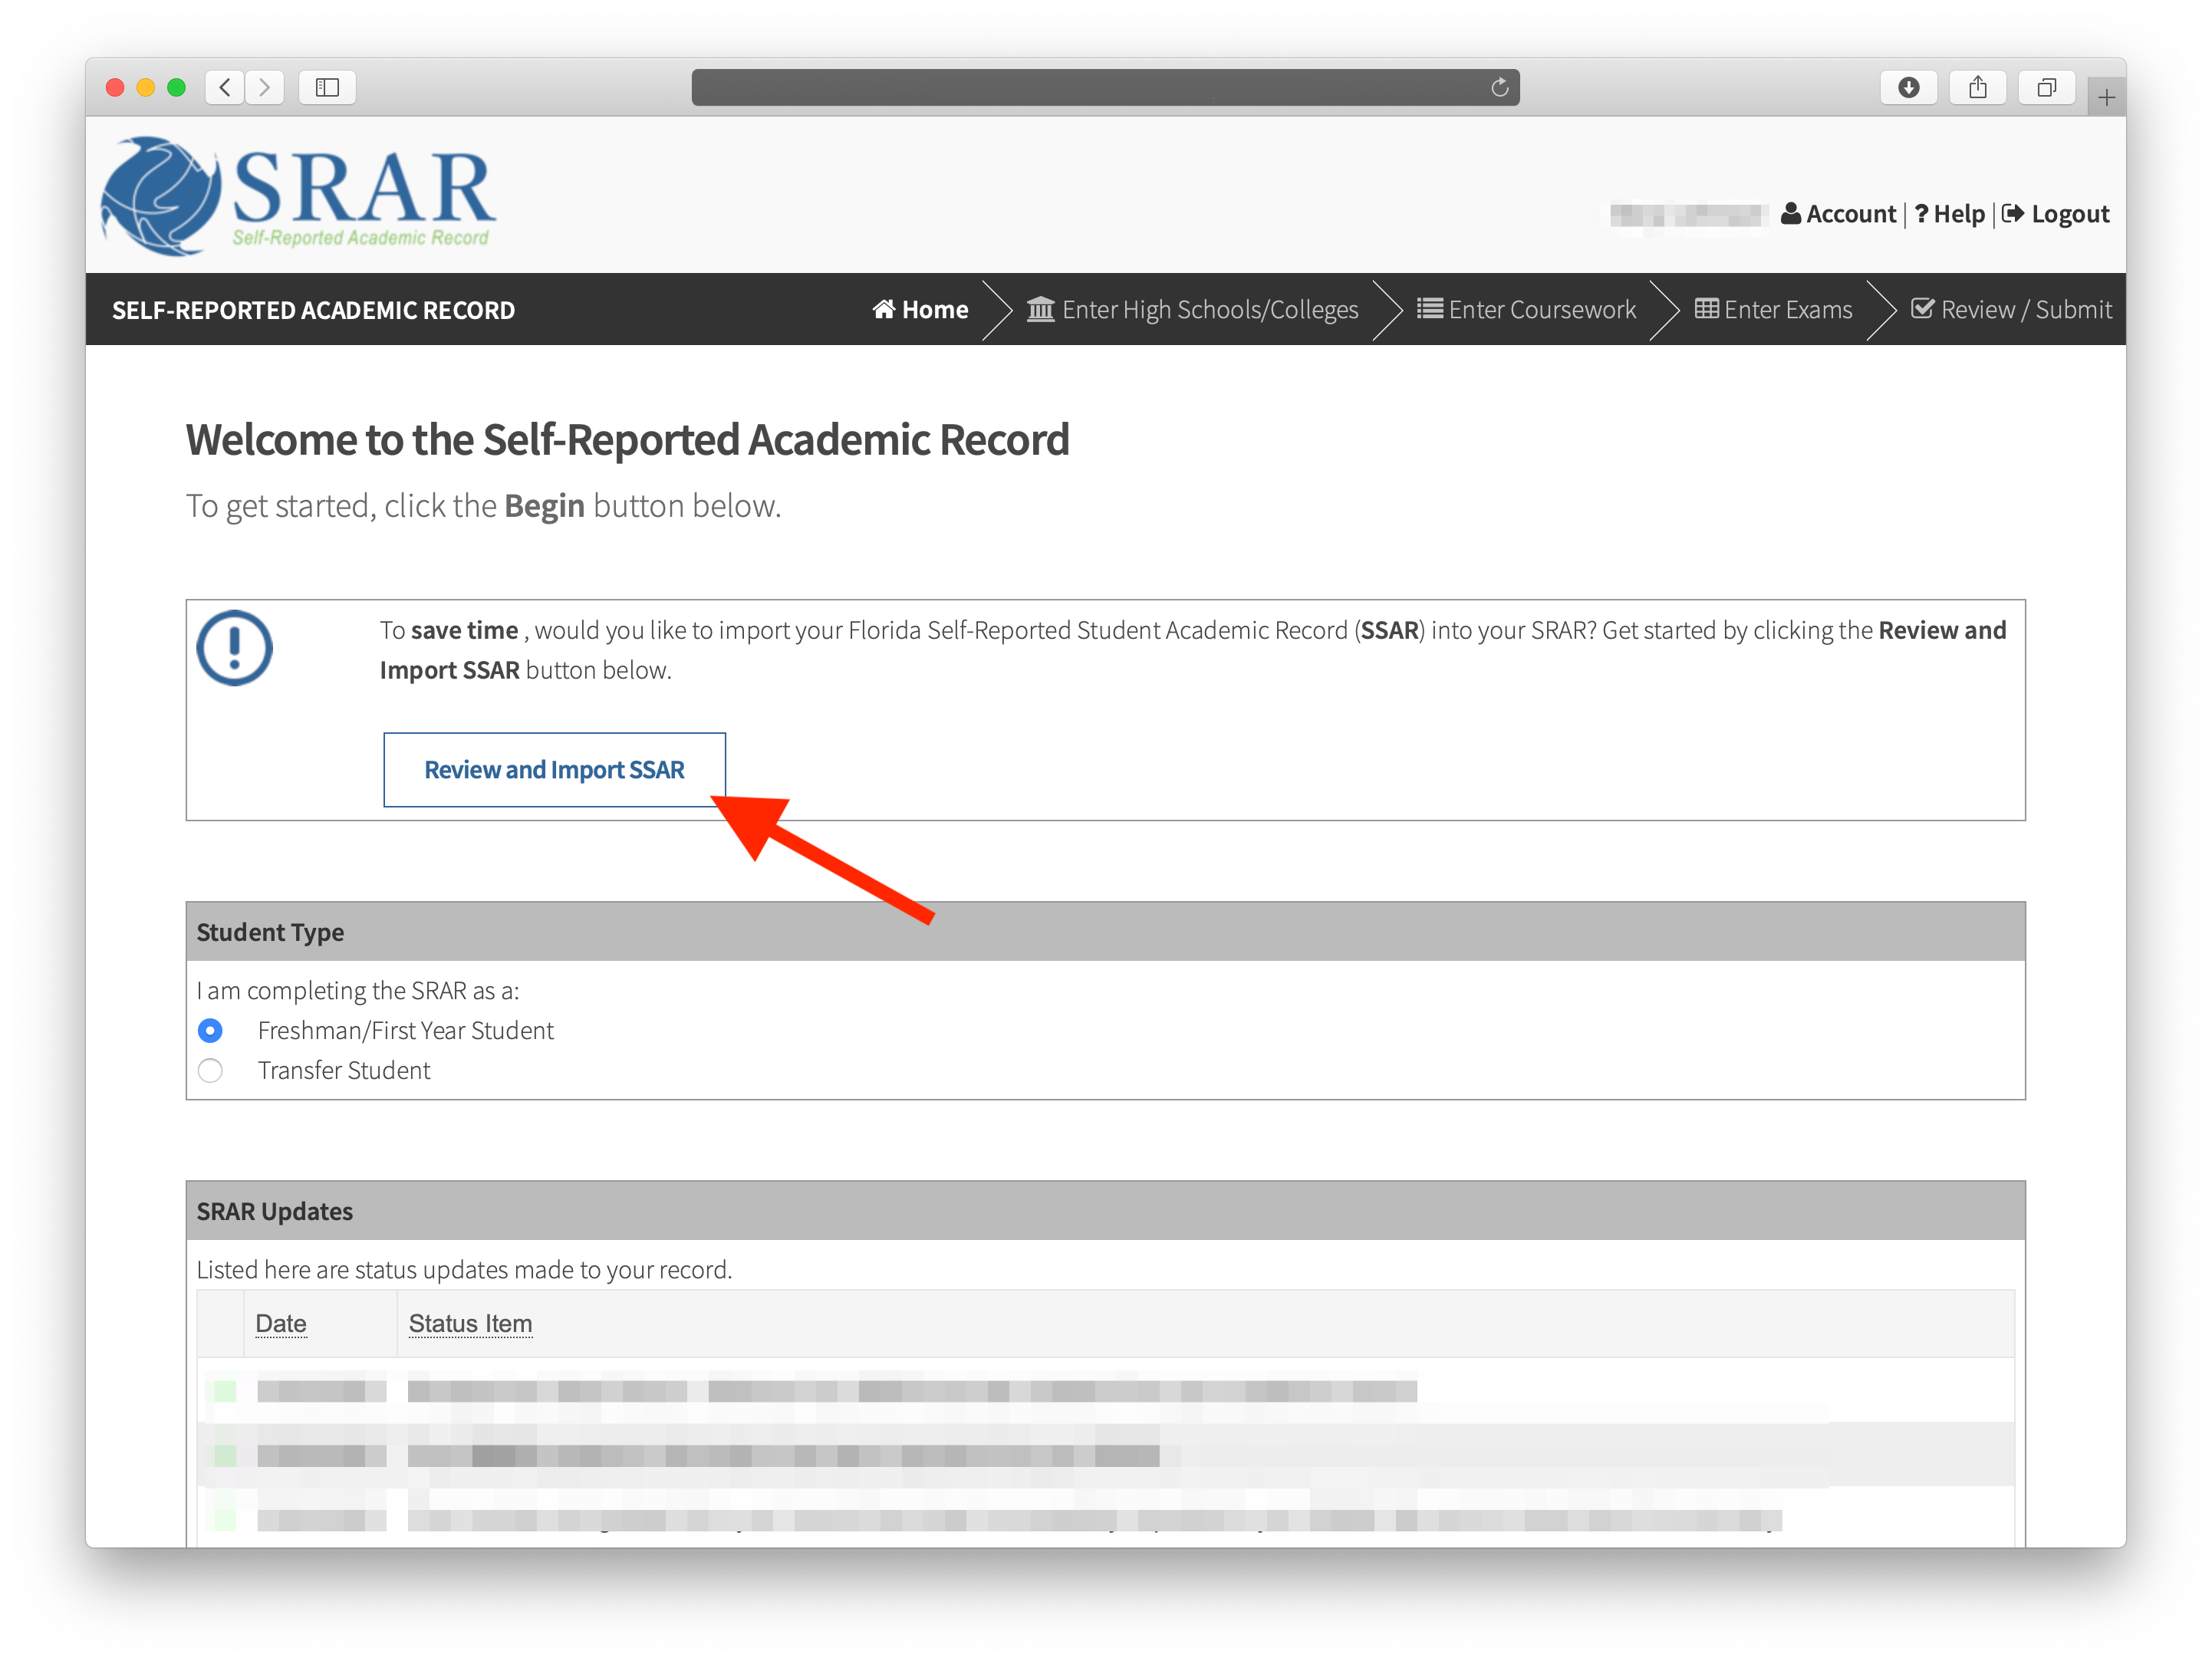Click the logout arrow icon beside Logout
The image size is (2212, 1661).
2014,213
